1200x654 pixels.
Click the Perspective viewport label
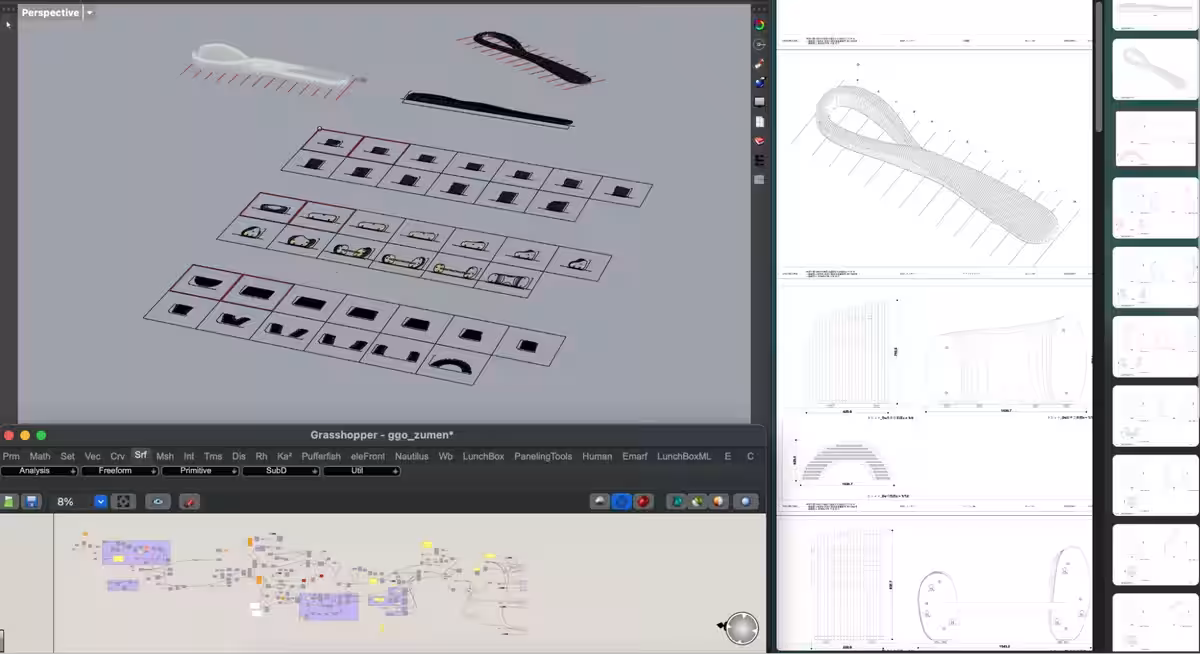coord(50,13)
